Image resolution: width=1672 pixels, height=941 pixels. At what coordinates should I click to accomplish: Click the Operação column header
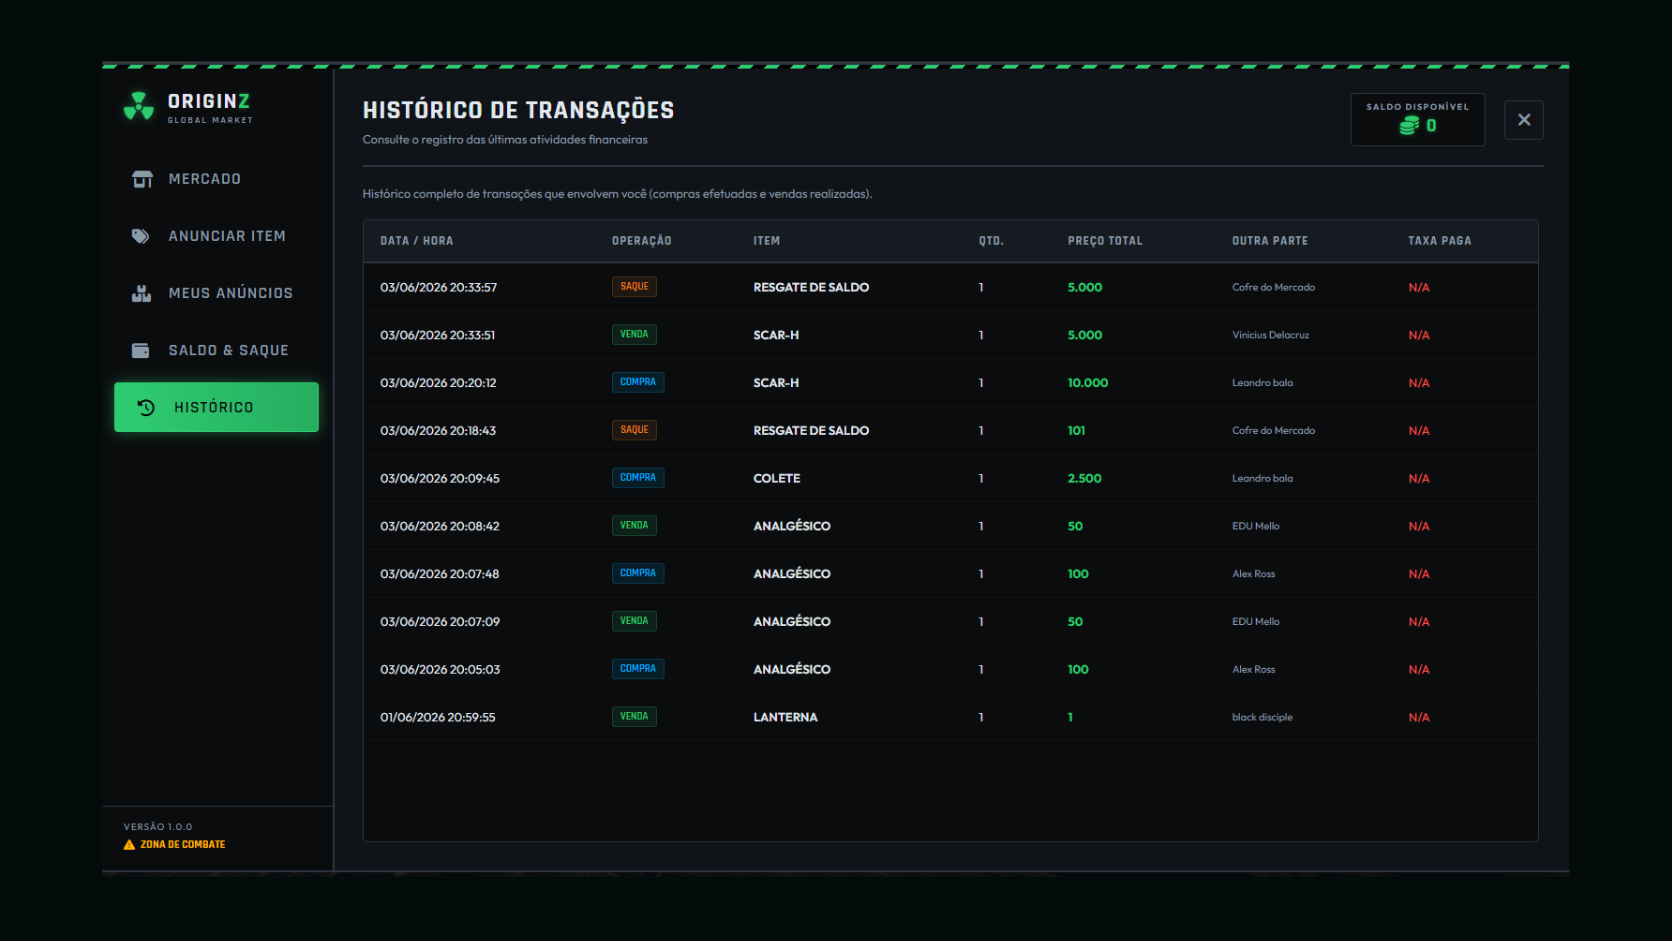tap(642, 241)
